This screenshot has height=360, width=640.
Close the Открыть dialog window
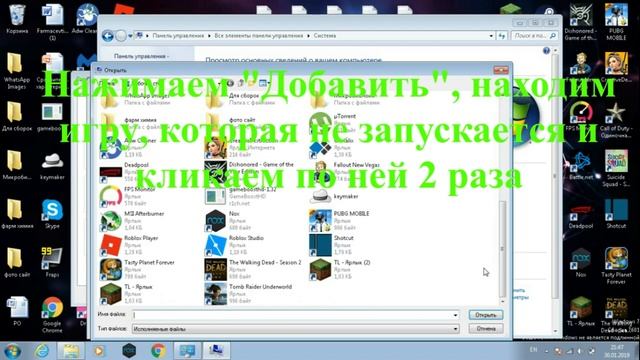pyautogui.click(x=500, y=70)
